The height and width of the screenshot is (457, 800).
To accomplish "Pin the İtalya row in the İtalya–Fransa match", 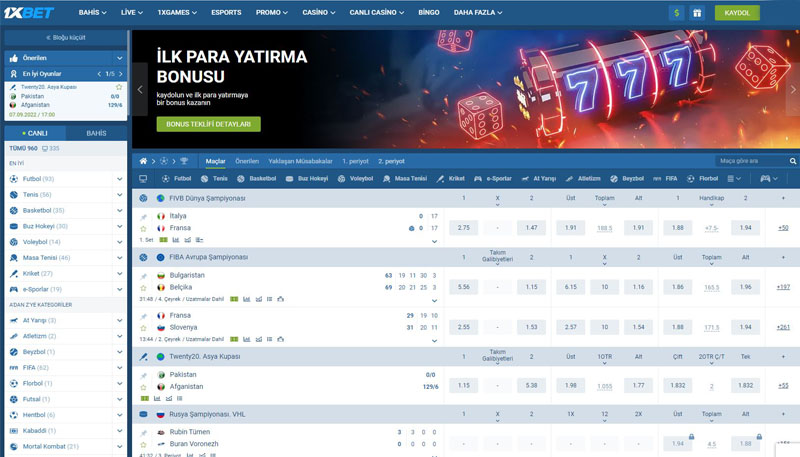I will click(x=143, y=217).
